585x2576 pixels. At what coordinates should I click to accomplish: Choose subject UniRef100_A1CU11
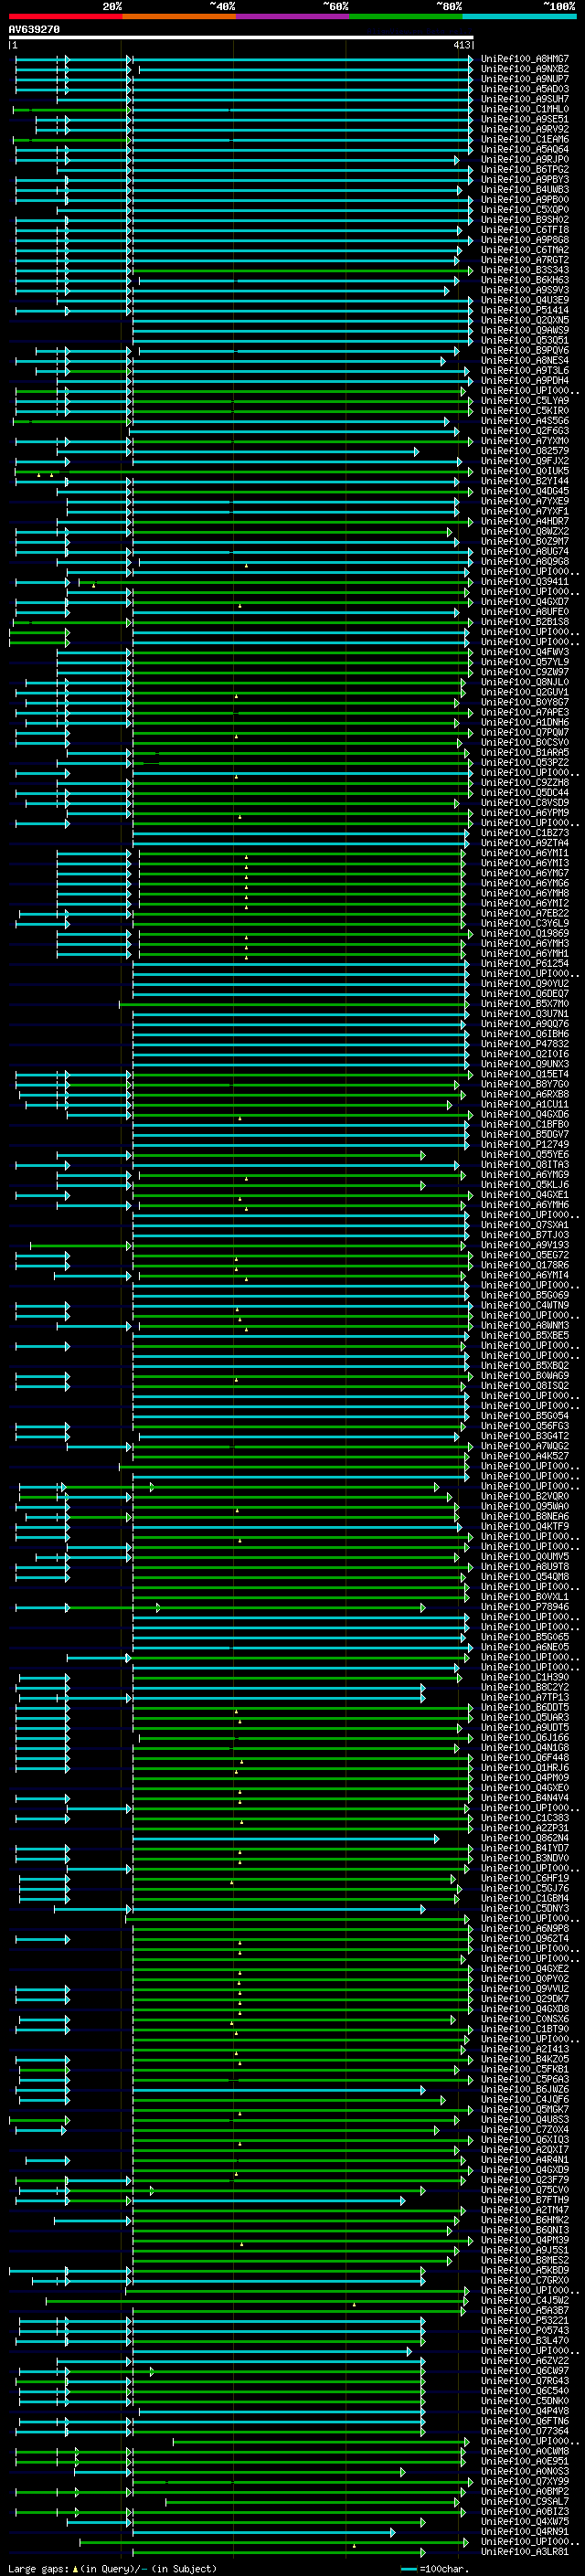[525, 1104]
